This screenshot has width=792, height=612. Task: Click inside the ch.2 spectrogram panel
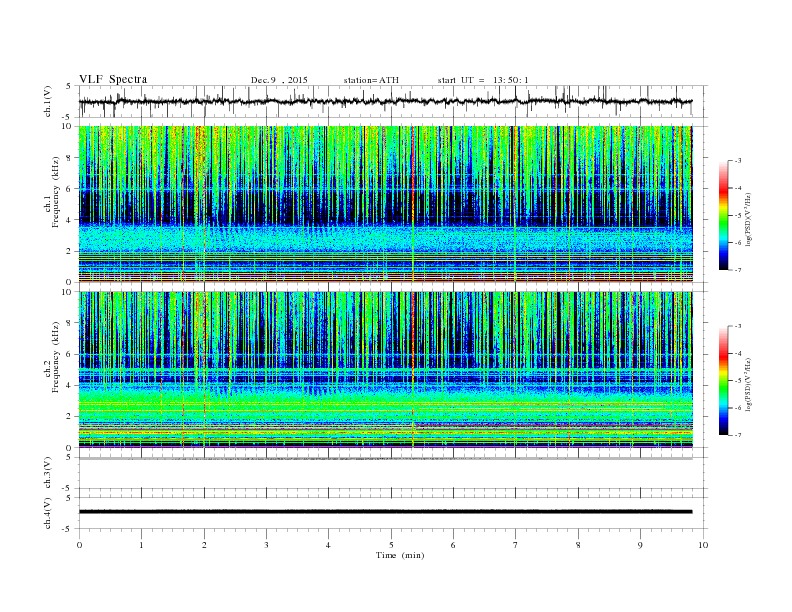[x=385, y=370]
